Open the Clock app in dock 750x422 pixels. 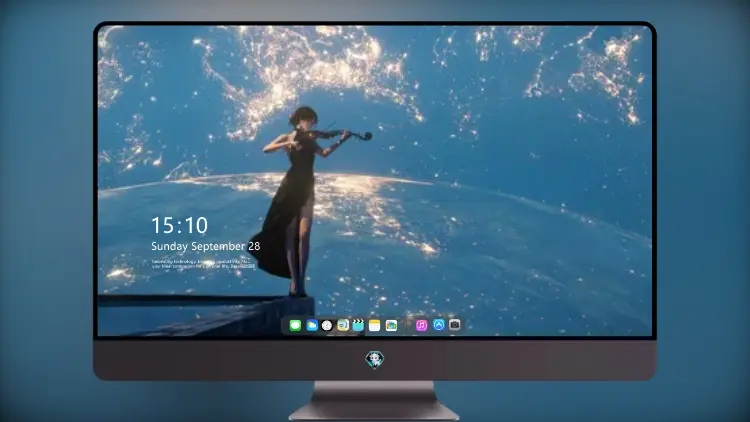click(327, 326)
